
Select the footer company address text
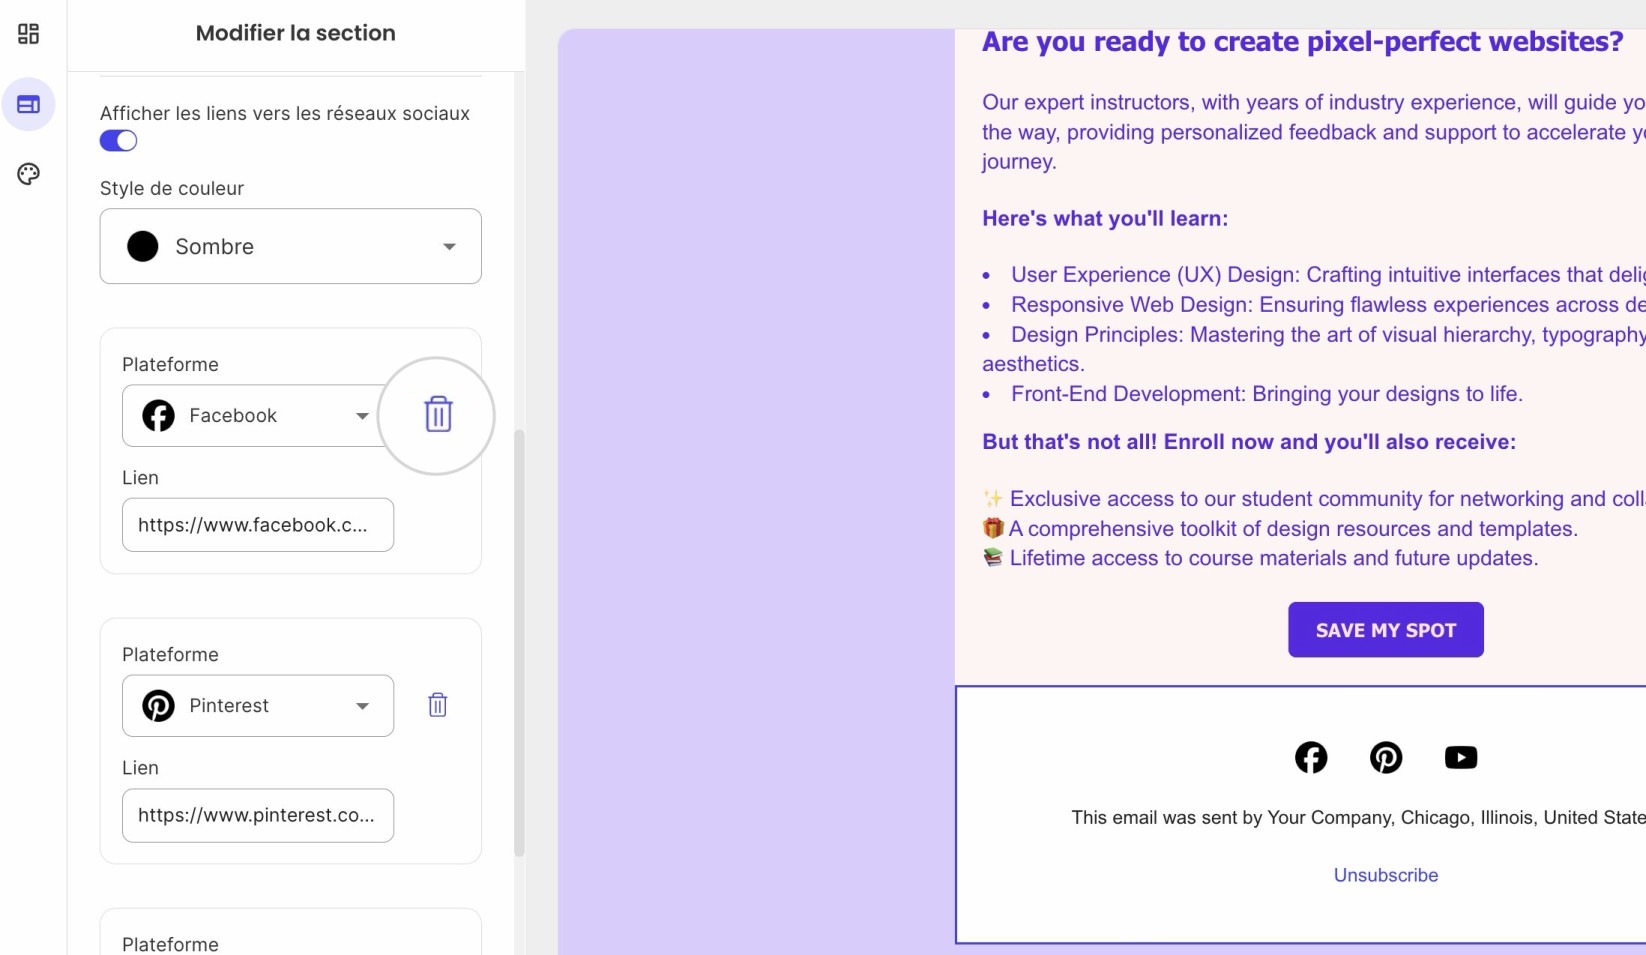[x=1358, y=817]
